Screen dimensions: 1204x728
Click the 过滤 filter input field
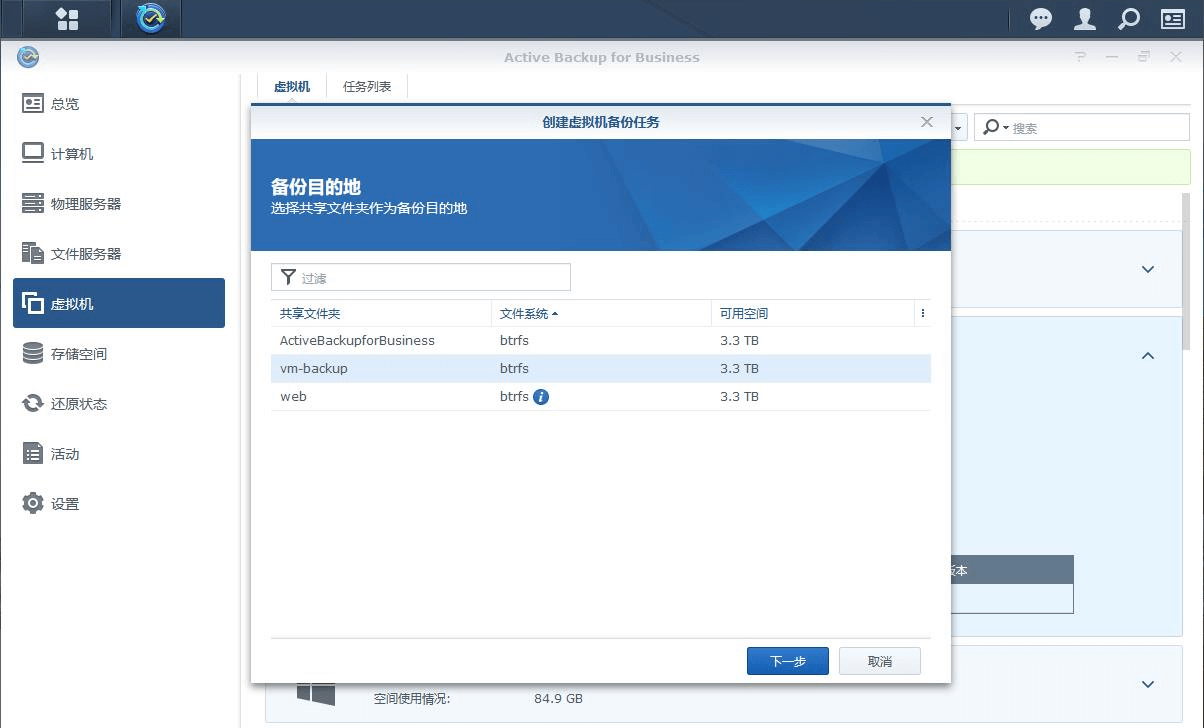[430, 278]
